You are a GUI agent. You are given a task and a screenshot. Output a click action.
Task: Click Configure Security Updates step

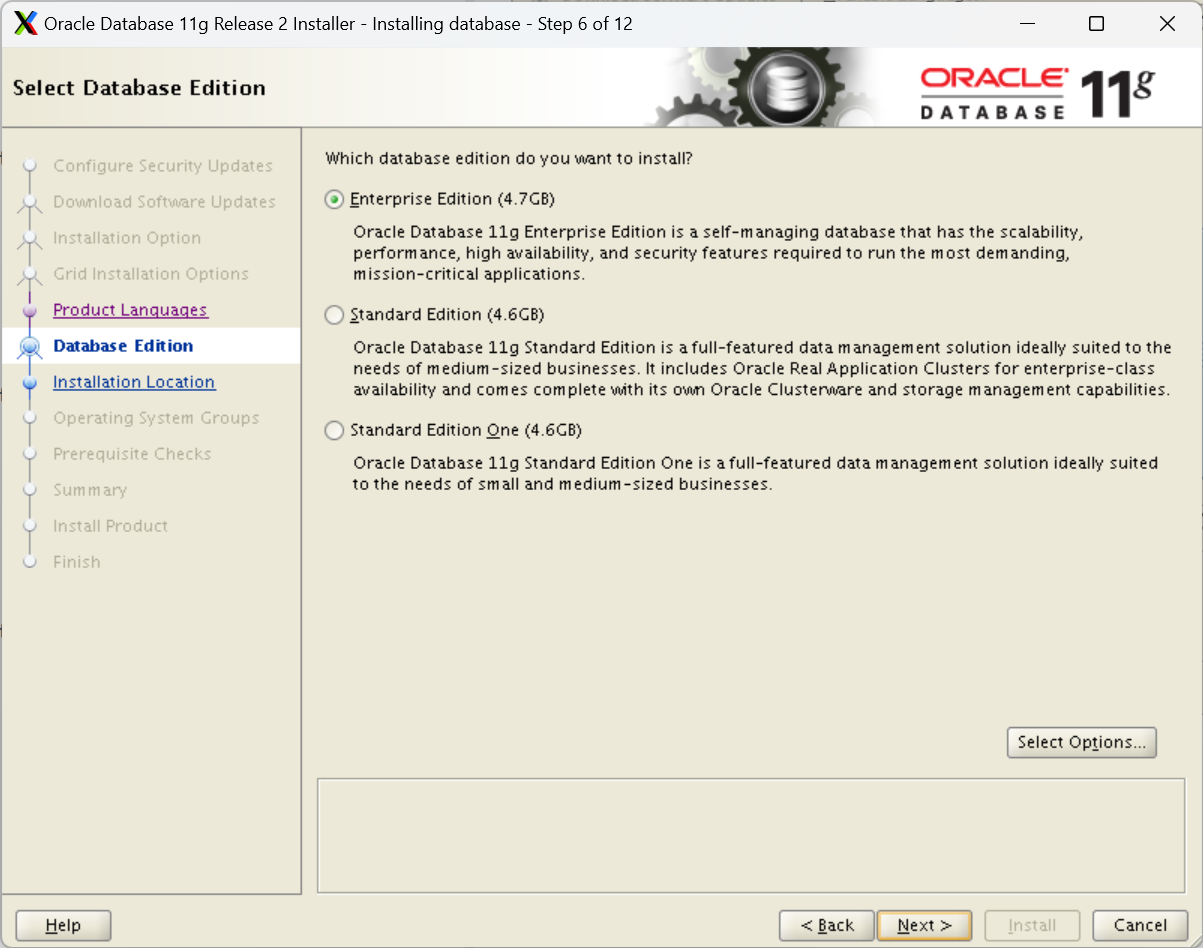pos(163,166)
